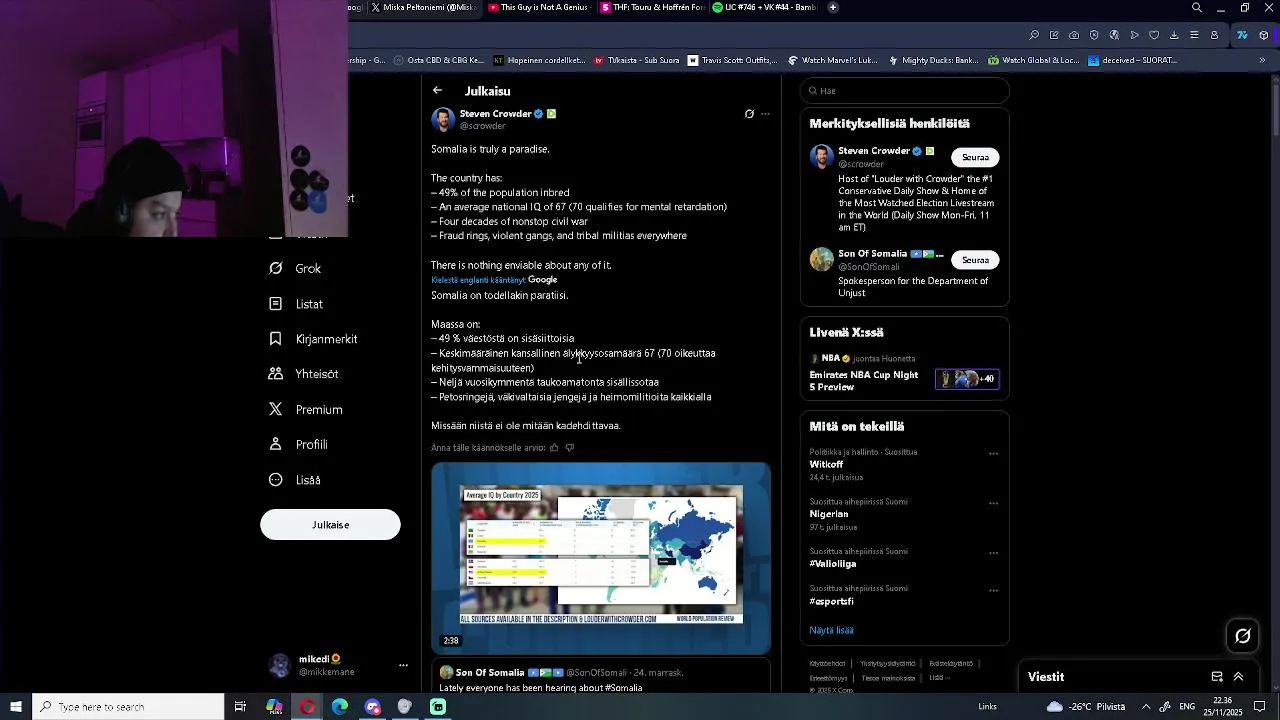Image resolution: width=1280 pixels, height=720 pixels.
Task: Expand the hidden bookmarks chevron
Action: (1262, 60)
